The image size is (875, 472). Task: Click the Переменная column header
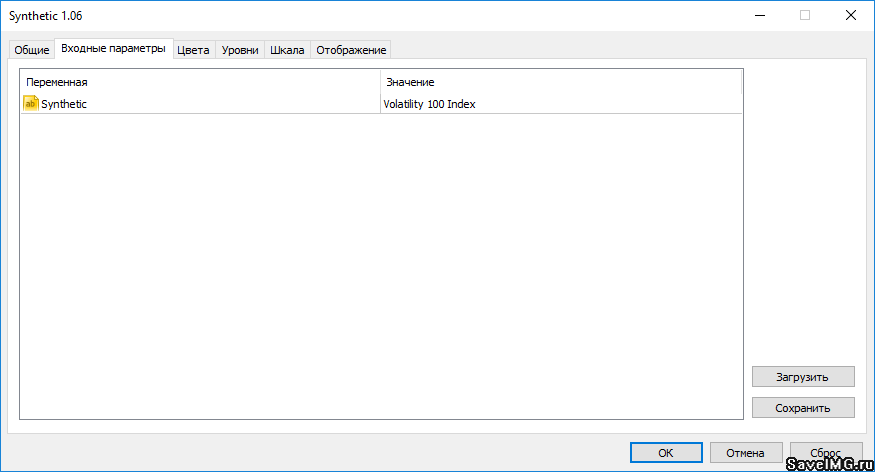200,82
